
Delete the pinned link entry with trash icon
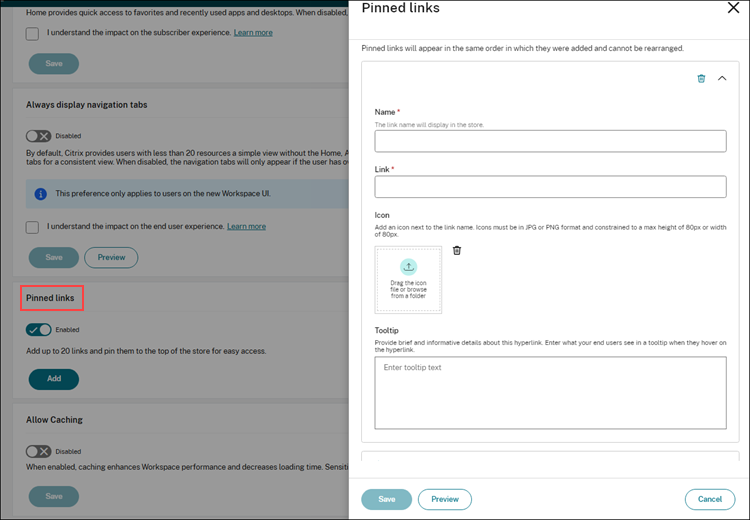point(701,78)
